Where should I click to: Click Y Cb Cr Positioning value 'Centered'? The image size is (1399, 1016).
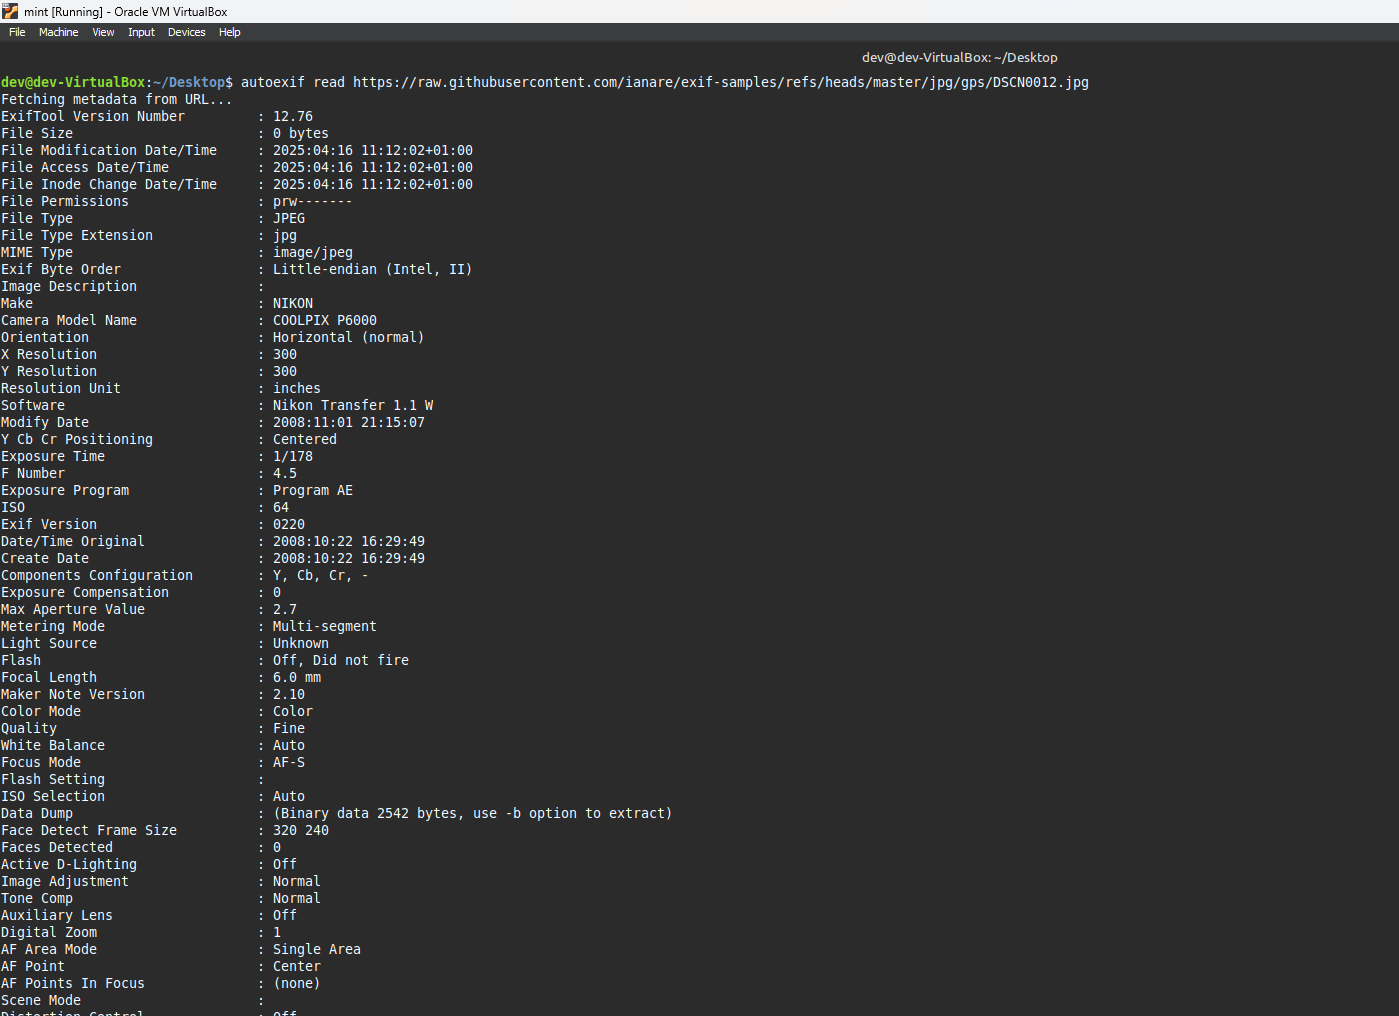pos(305,439)
